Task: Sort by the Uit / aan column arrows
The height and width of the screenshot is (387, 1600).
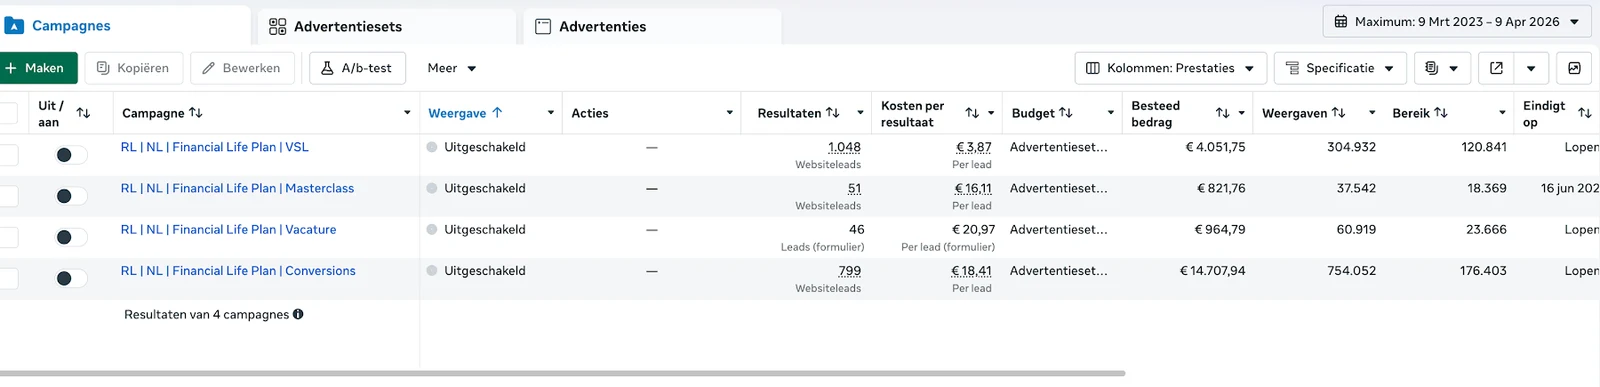Action: pyautogui.click(x=83, y=113)
